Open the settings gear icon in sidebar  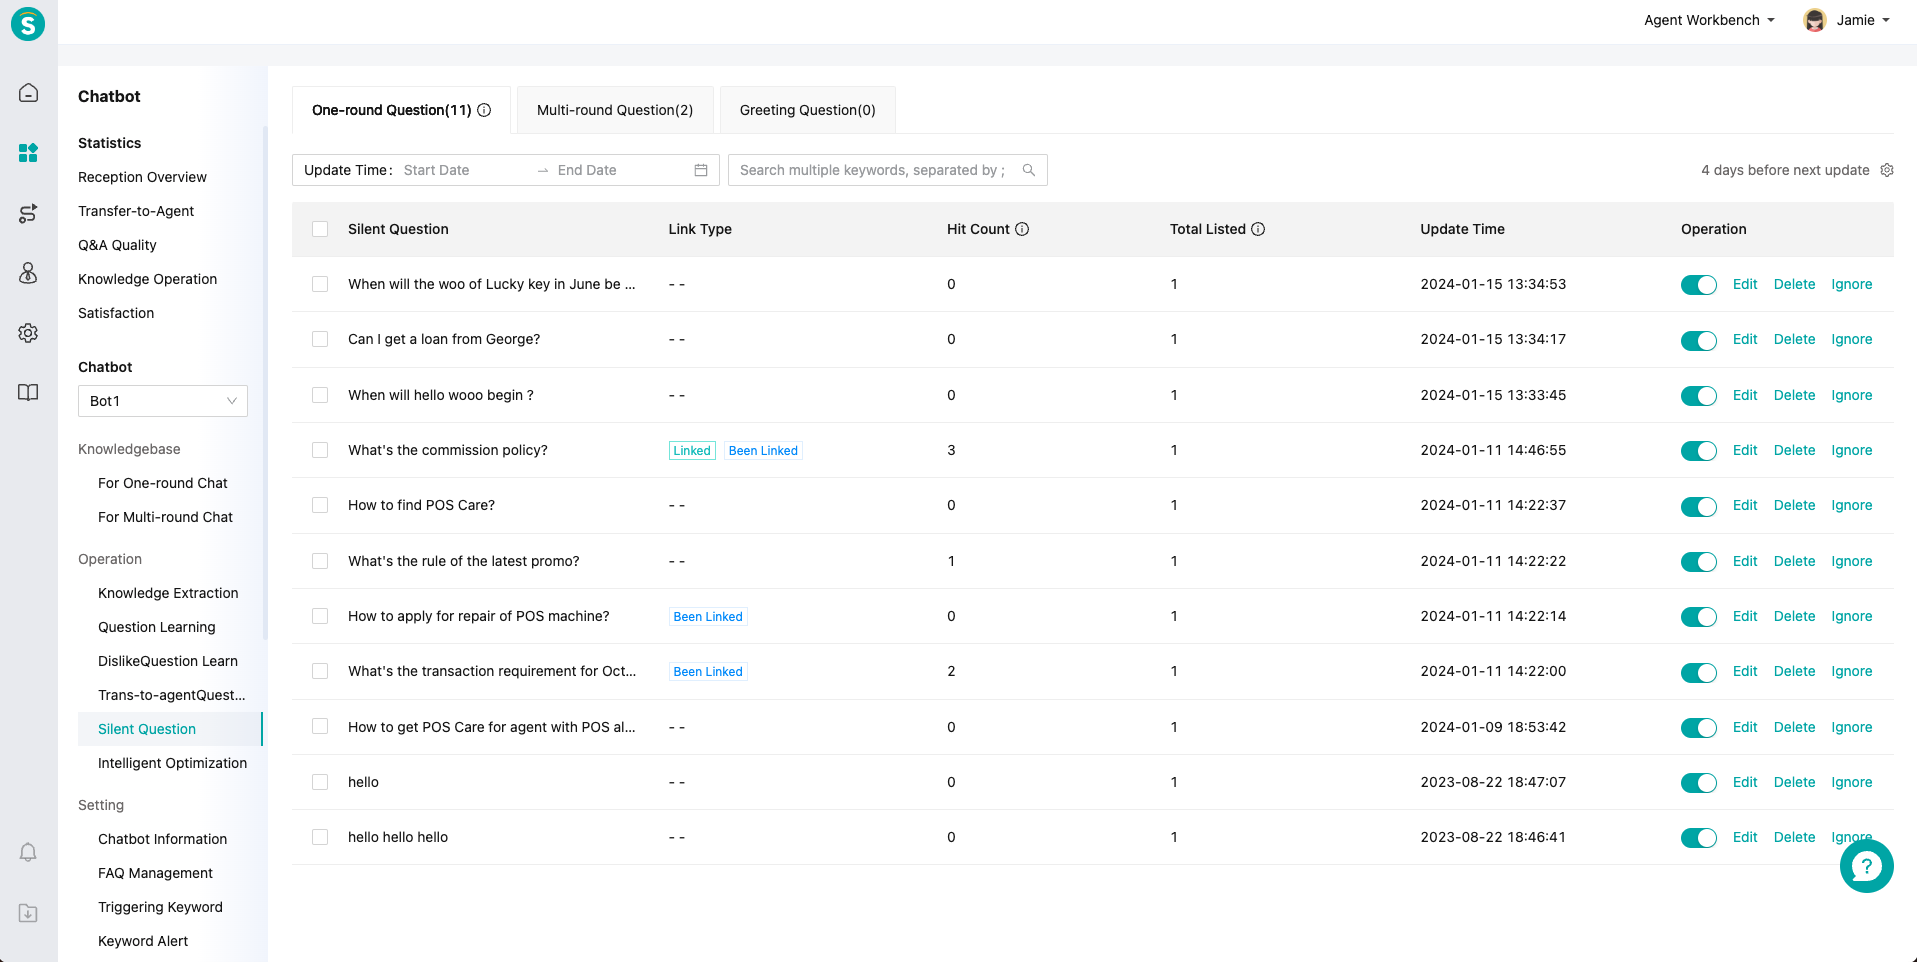pos(28,333)
